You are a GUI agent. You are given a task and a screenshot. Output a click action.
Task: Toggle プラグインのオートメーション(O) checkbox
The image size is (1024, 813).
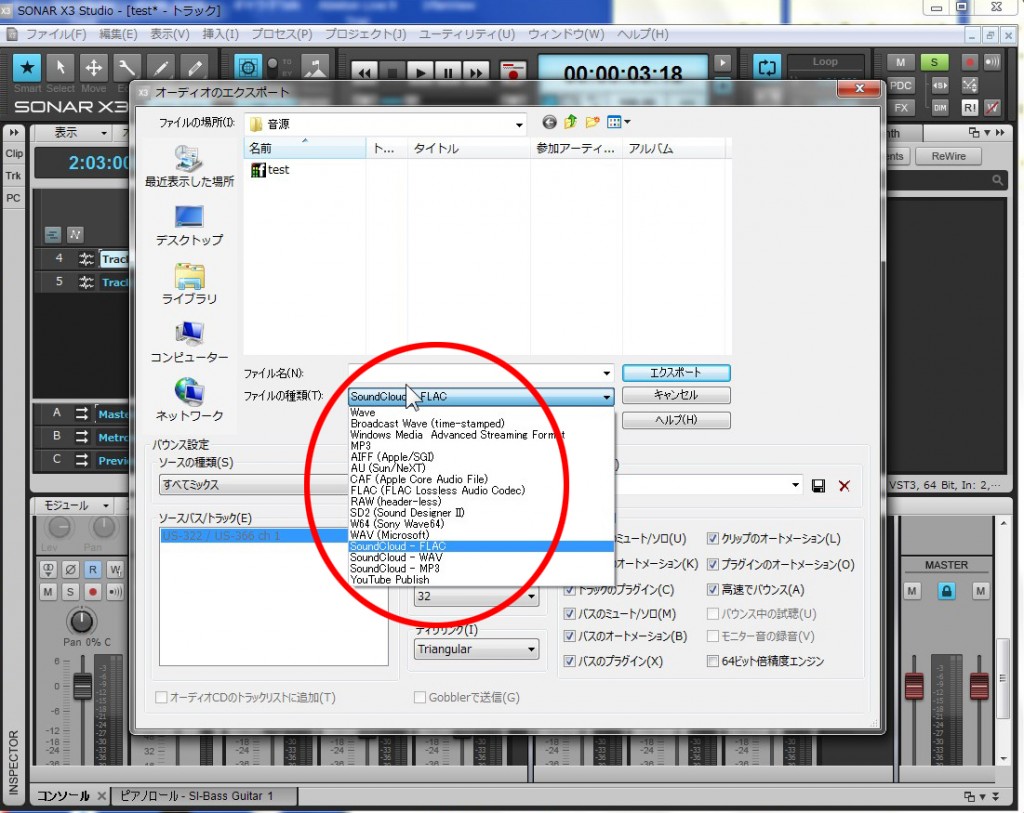tap(713, 564)
